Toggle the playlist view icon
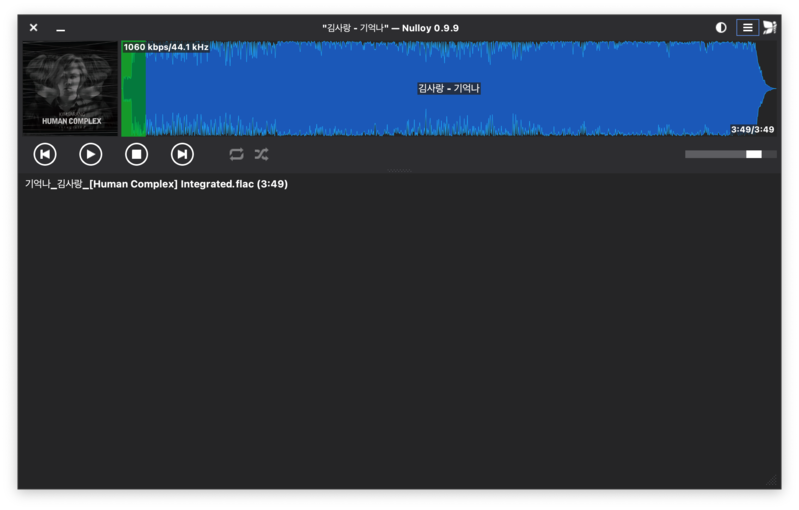Screen dimensions: 799x510 pyautogui.click(x=748, y=28)
